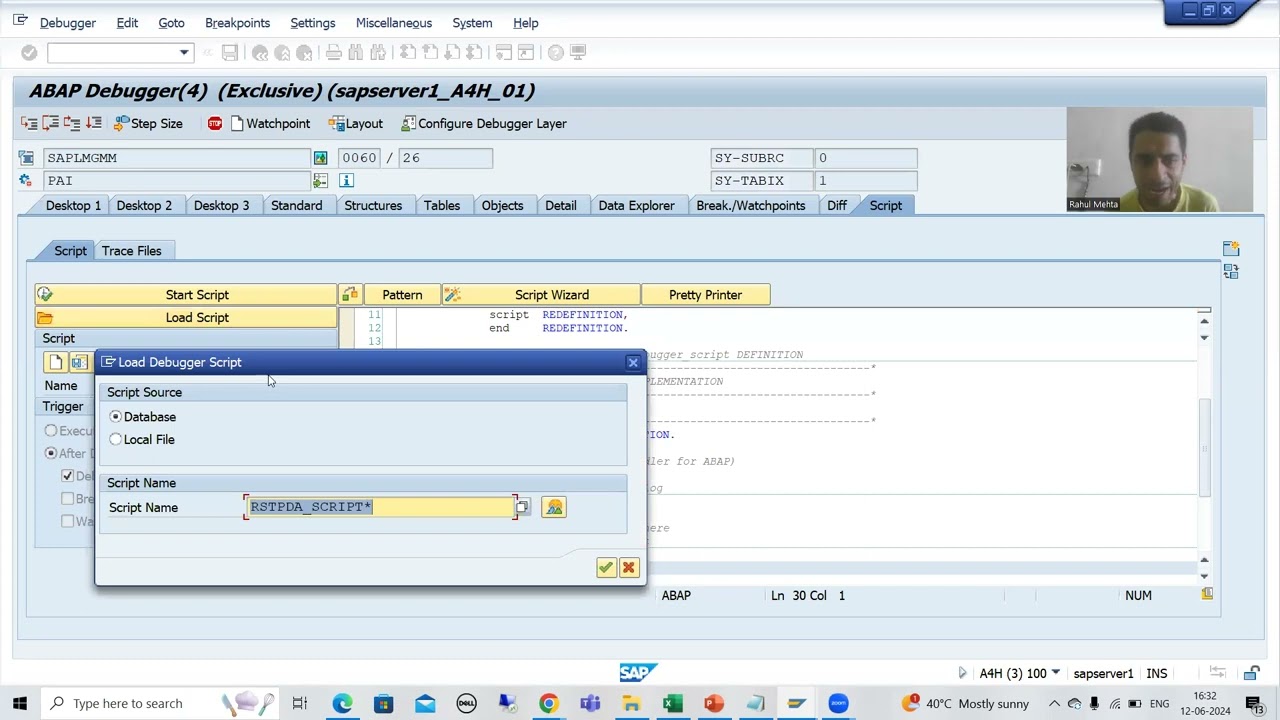Open the Miscellaneous menu
The width and height of the screenshot is (1280, 720).
pos(394,23)
